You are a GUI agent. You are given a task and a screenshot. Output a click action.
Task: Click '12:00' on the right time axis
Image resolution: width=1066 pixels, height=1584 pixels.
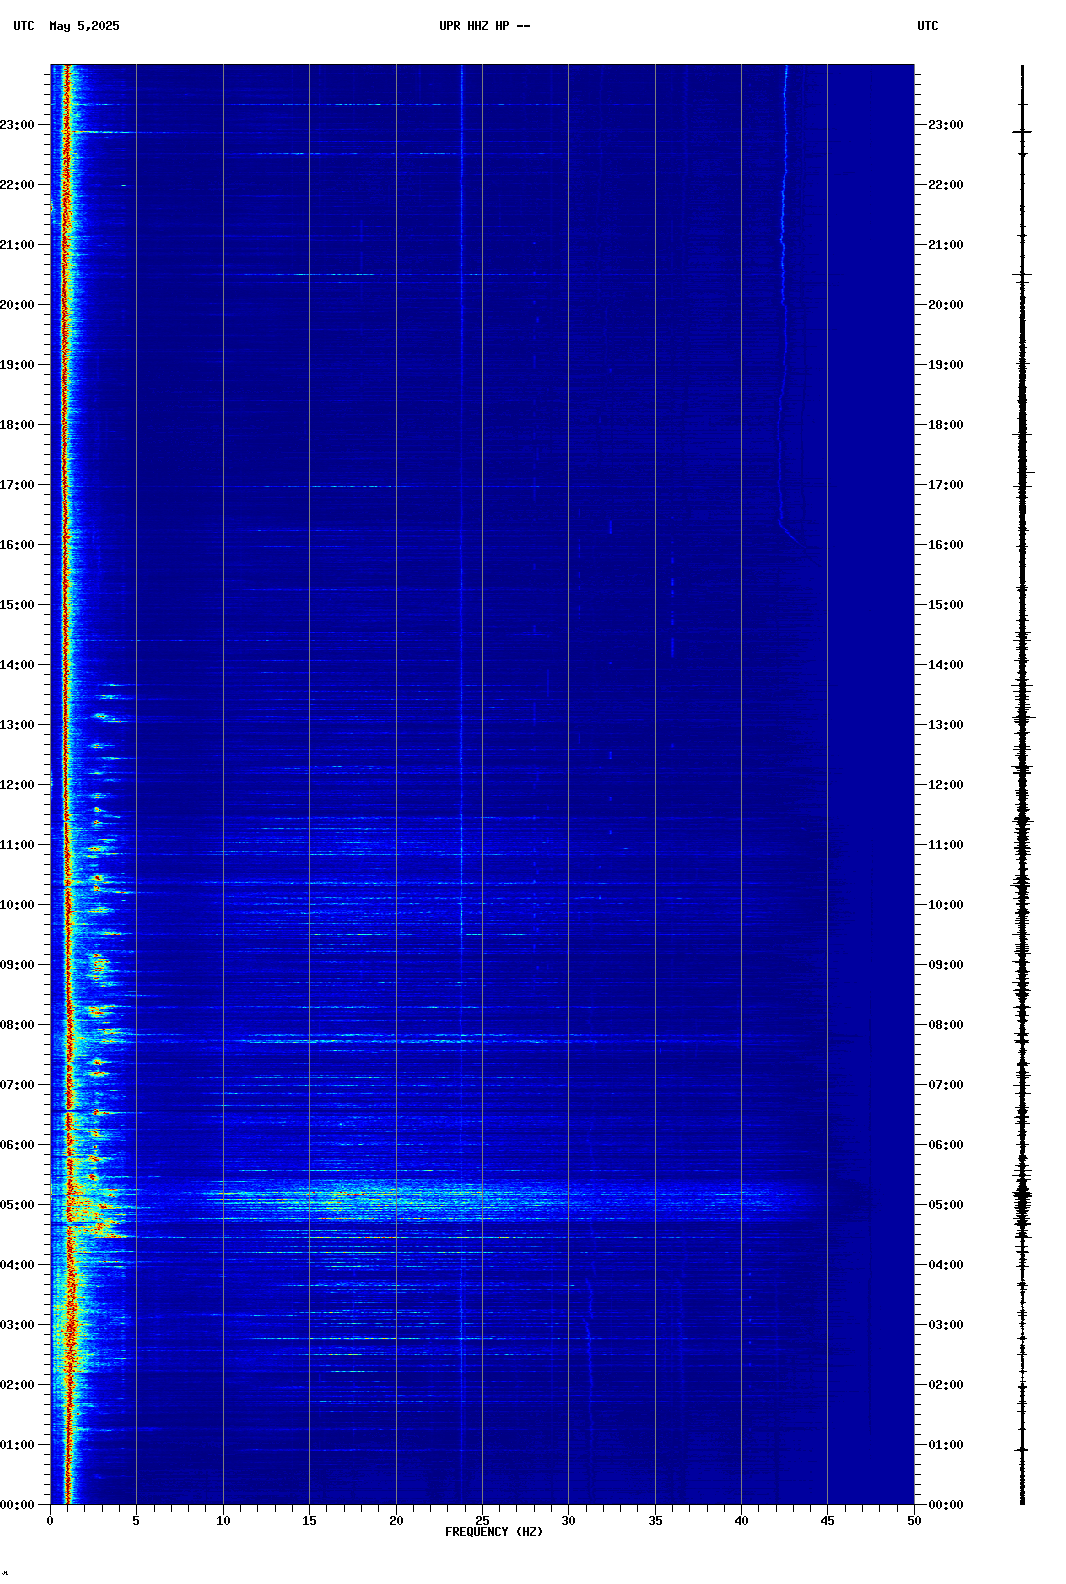coord(946,785)
